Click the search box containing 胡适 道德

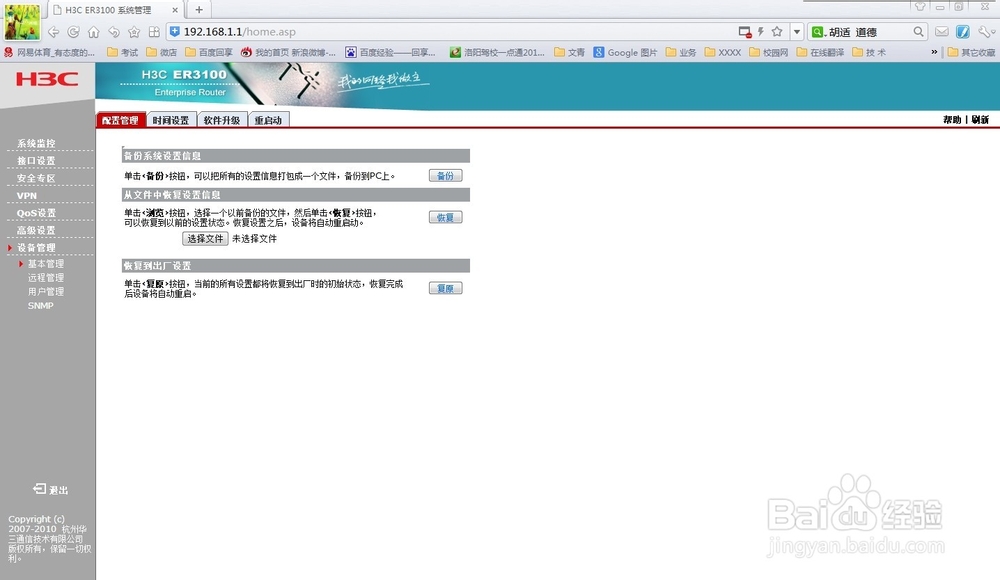click(869, 32)
